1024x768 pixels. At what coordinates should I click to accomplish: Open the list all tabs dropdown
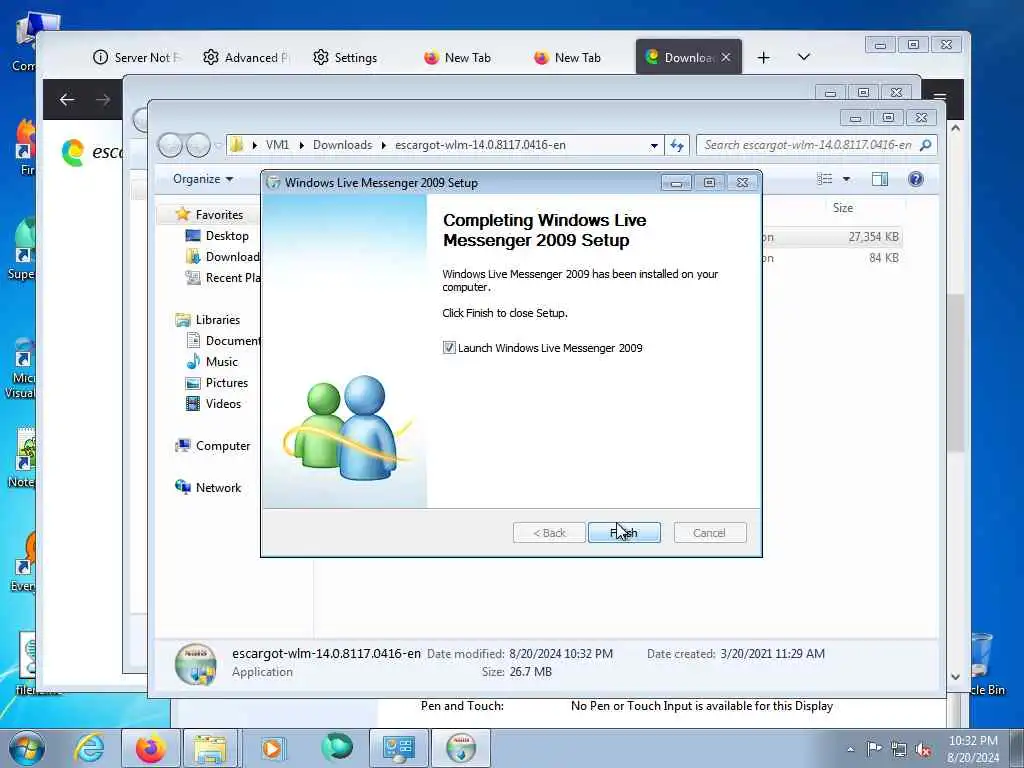[804, 57]
